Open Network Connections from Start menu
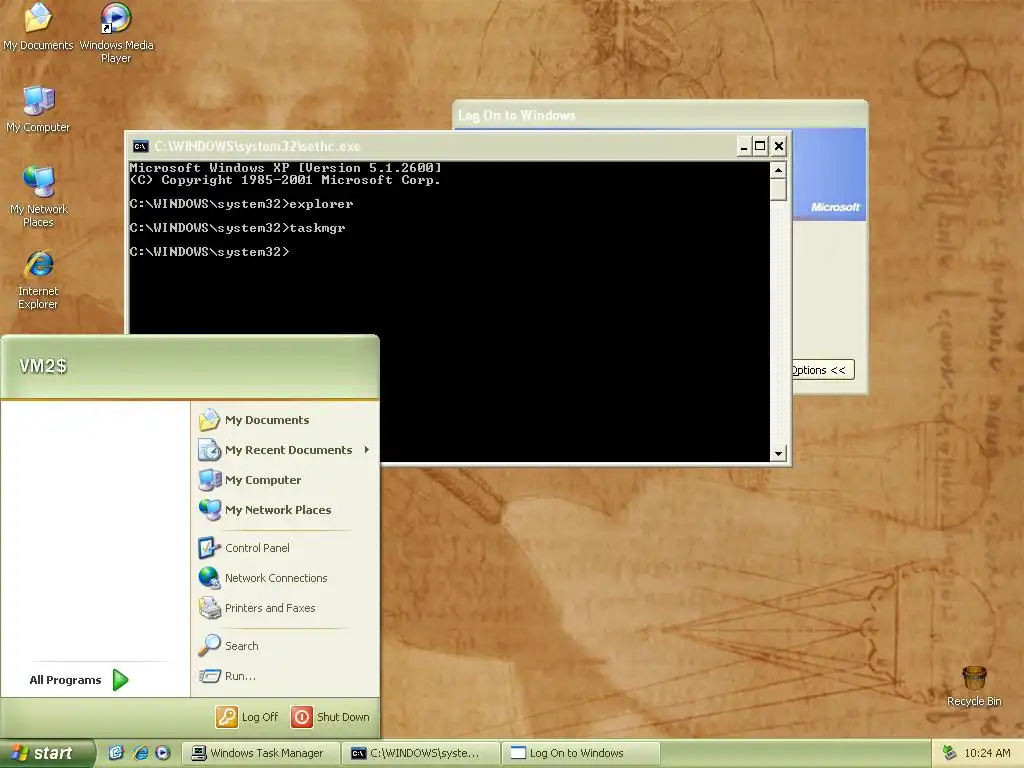This screenshot has width=1024, height=768. tap(285, 578)
